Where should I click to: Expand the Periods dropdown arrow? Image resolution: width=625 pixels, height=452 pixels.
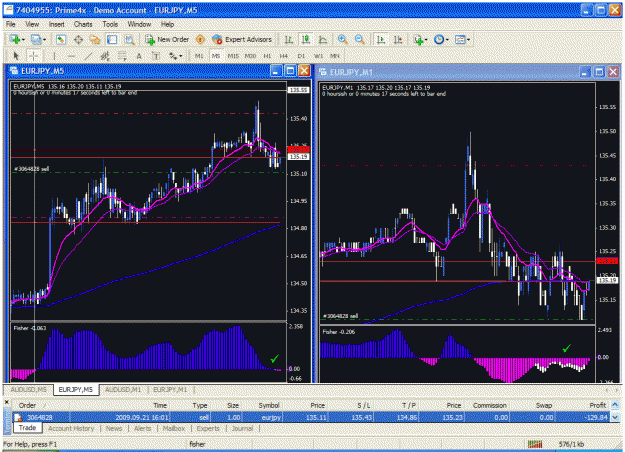pos(447,39)
